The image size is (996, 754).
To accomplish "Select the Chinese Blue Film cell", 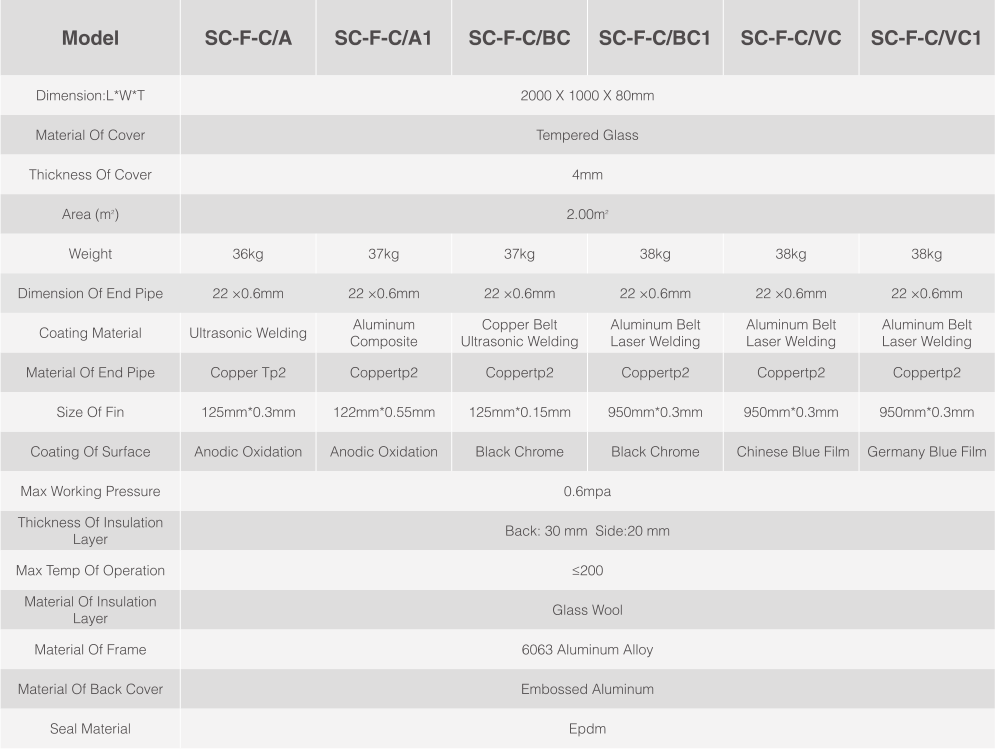I will (791, 452).
